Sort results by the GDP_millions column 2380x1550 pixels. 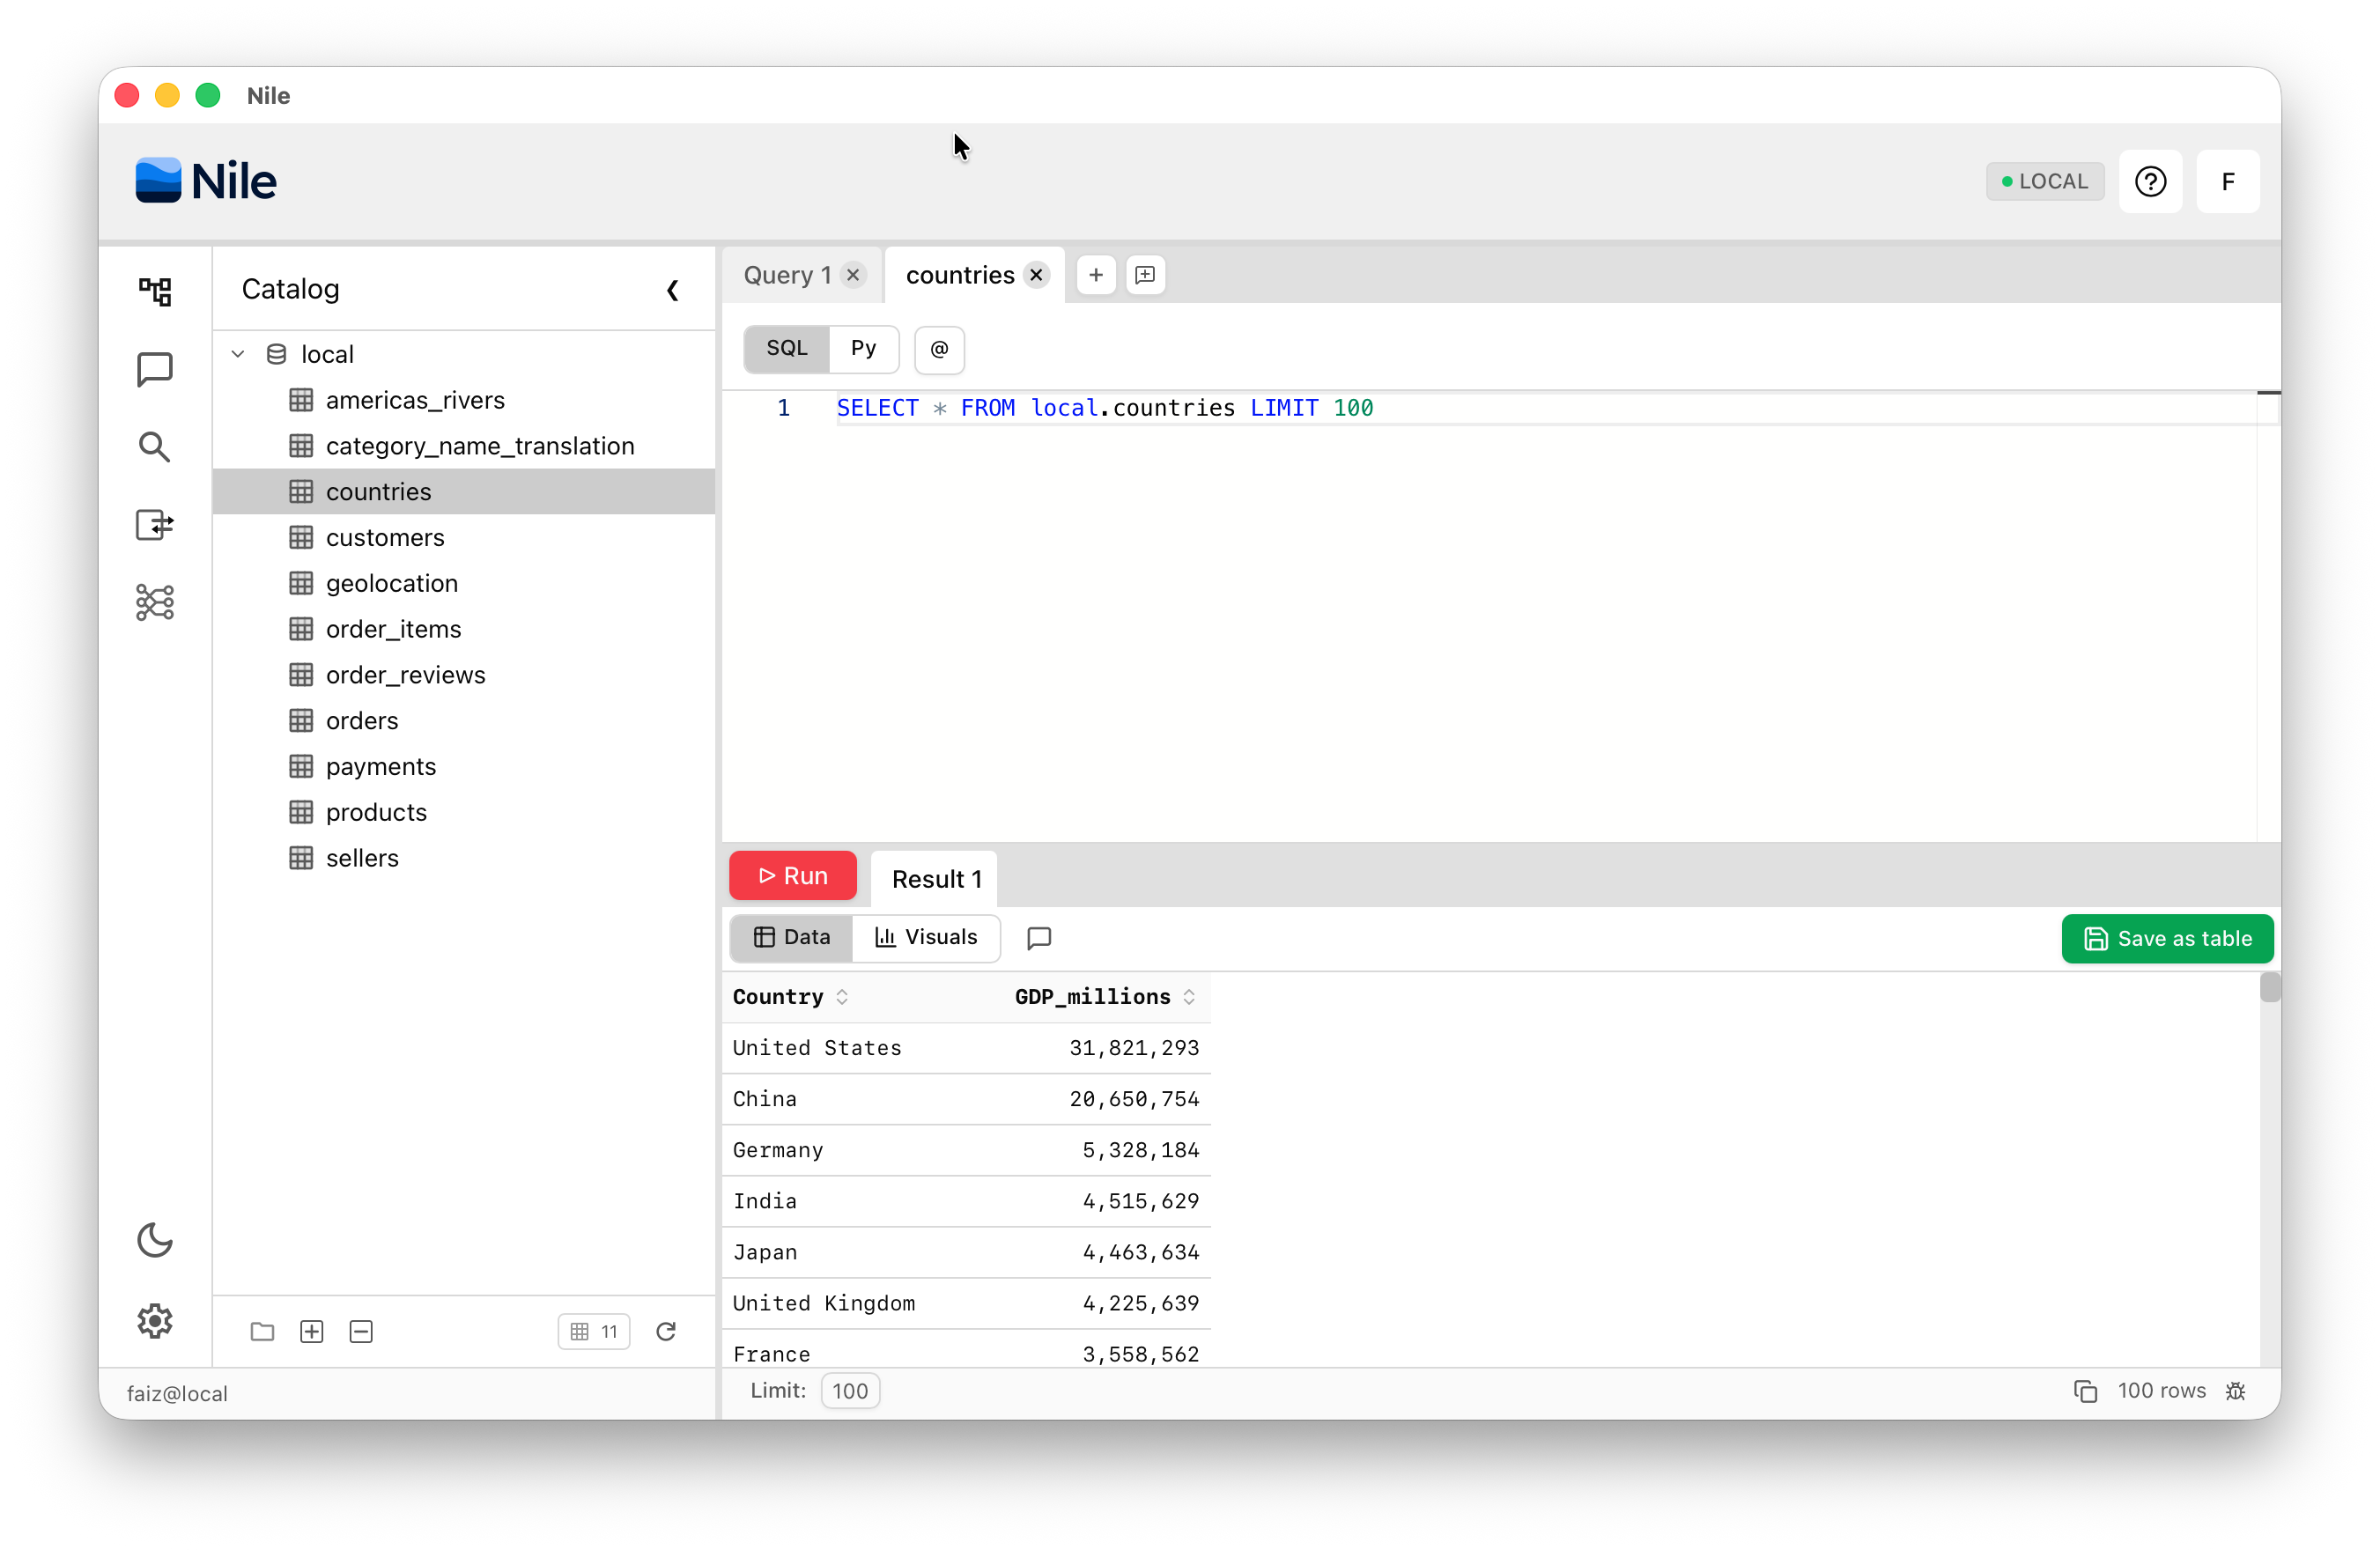1190,996
